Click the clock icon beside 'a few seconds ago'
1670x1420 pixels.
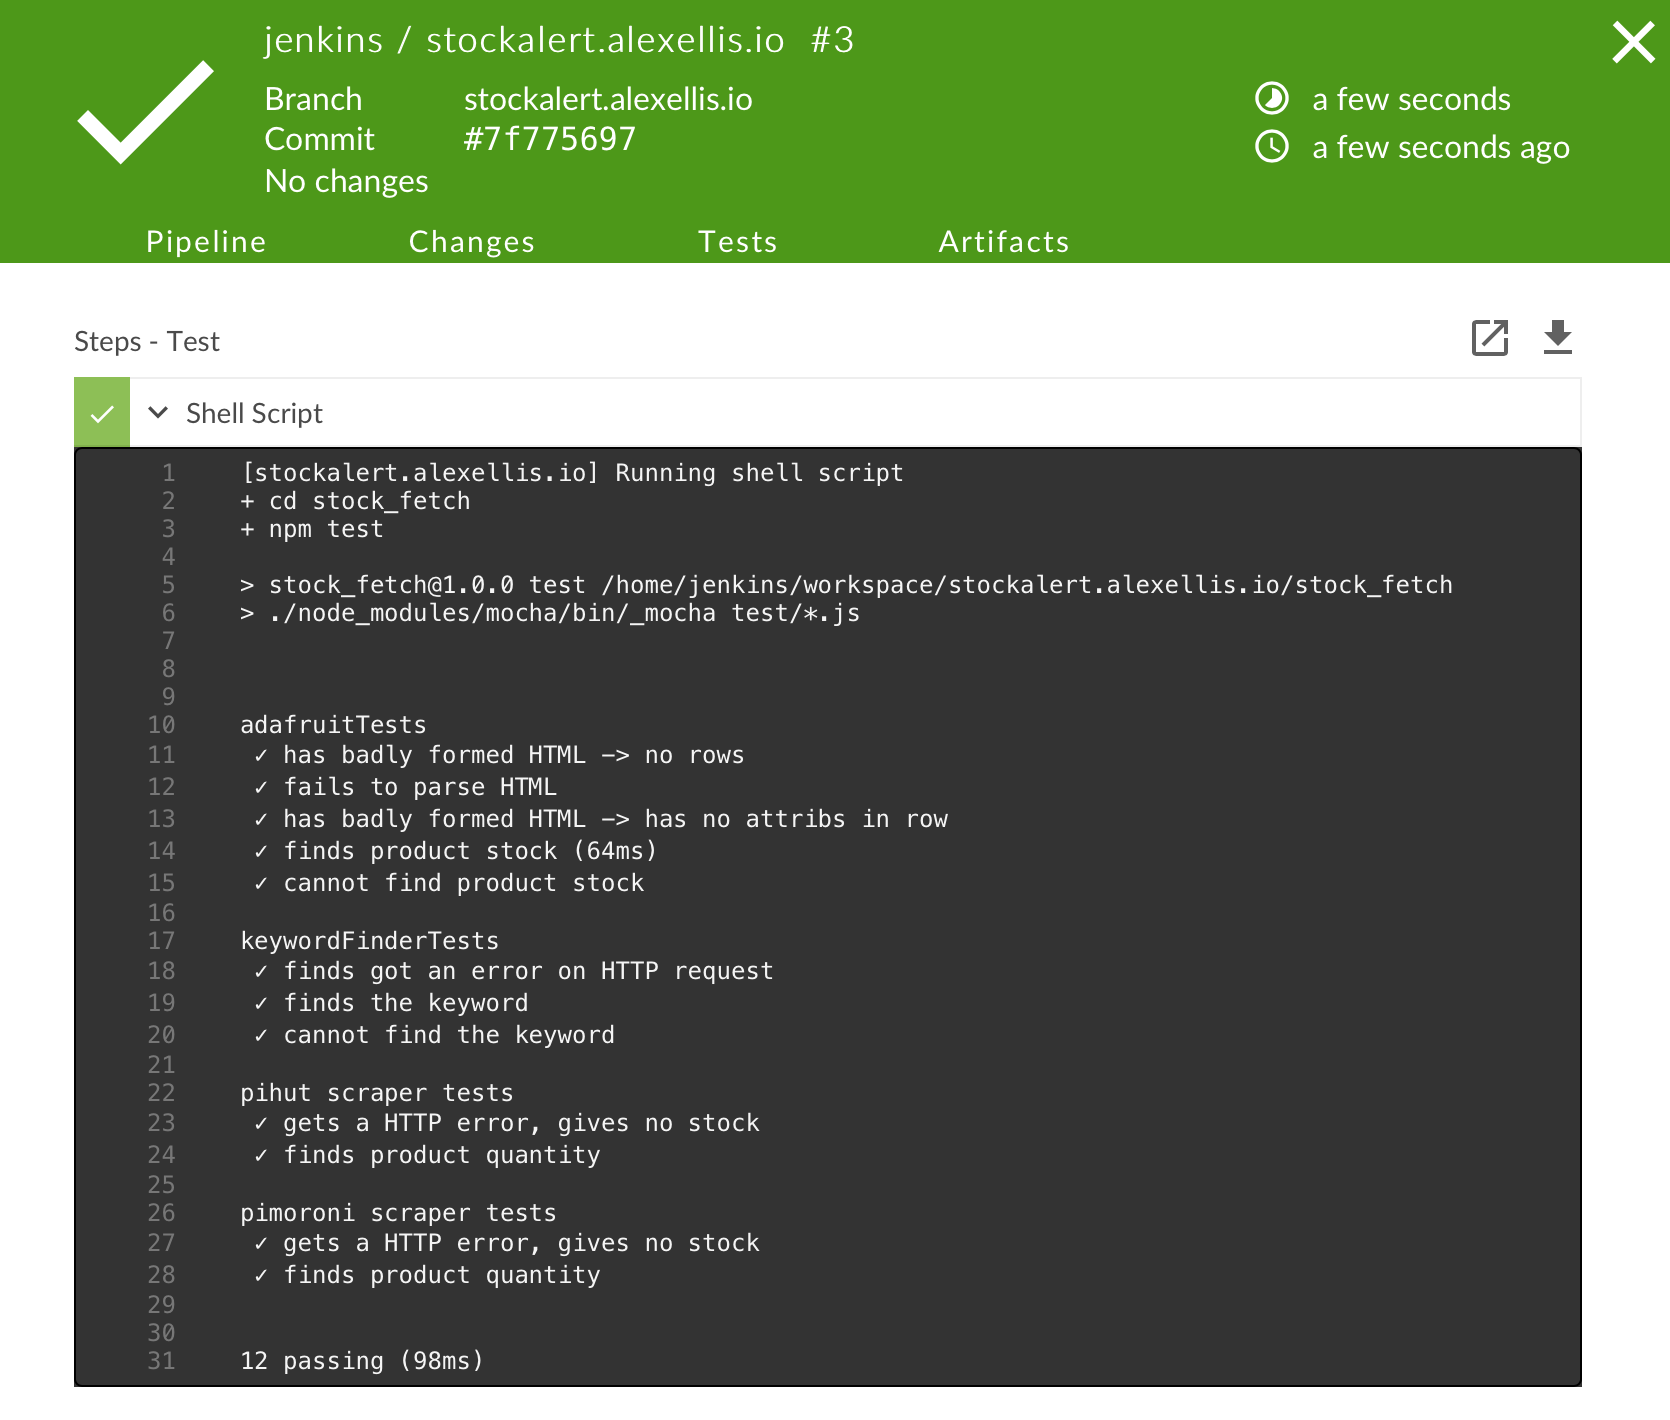coord(1271,147)
